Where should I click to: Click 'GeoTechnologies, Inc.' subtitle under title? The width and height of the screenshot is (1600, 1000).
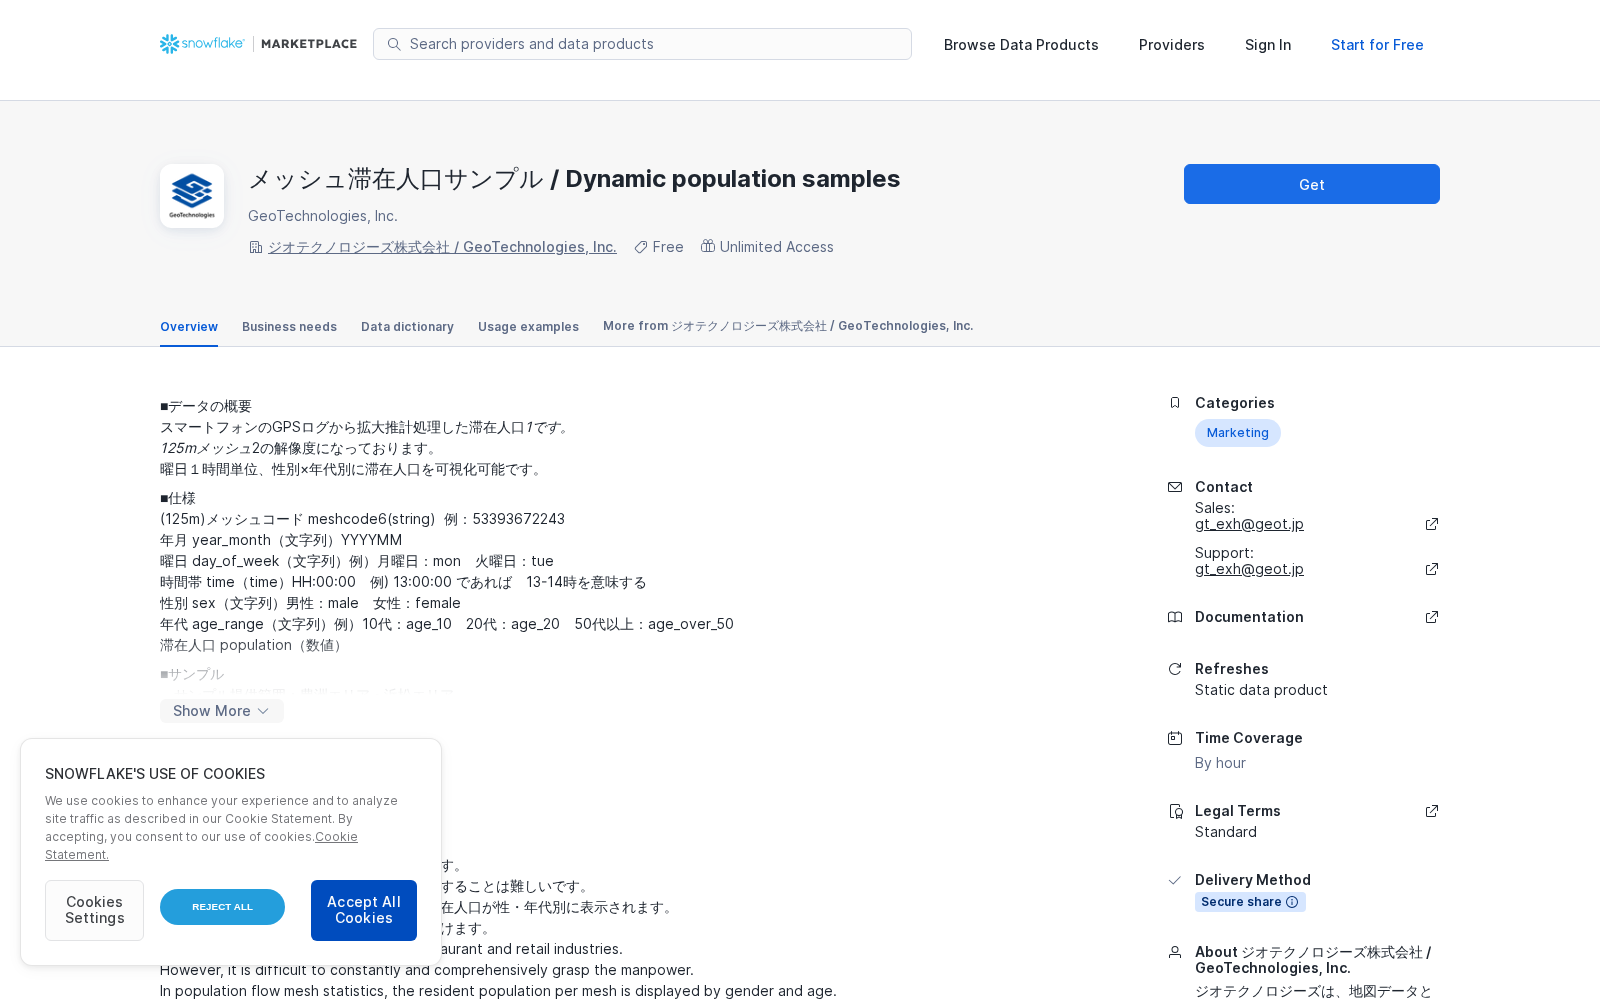tap(323, 216)
